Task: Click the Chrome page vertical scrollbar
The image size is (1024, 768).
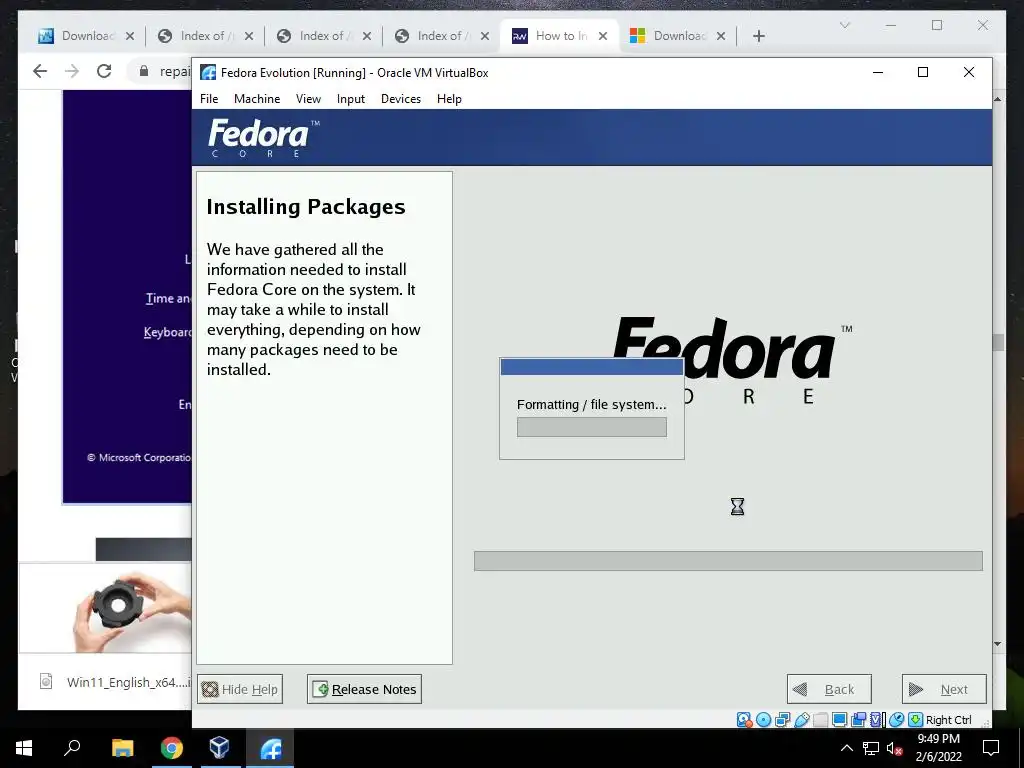Action: [997, 371]
